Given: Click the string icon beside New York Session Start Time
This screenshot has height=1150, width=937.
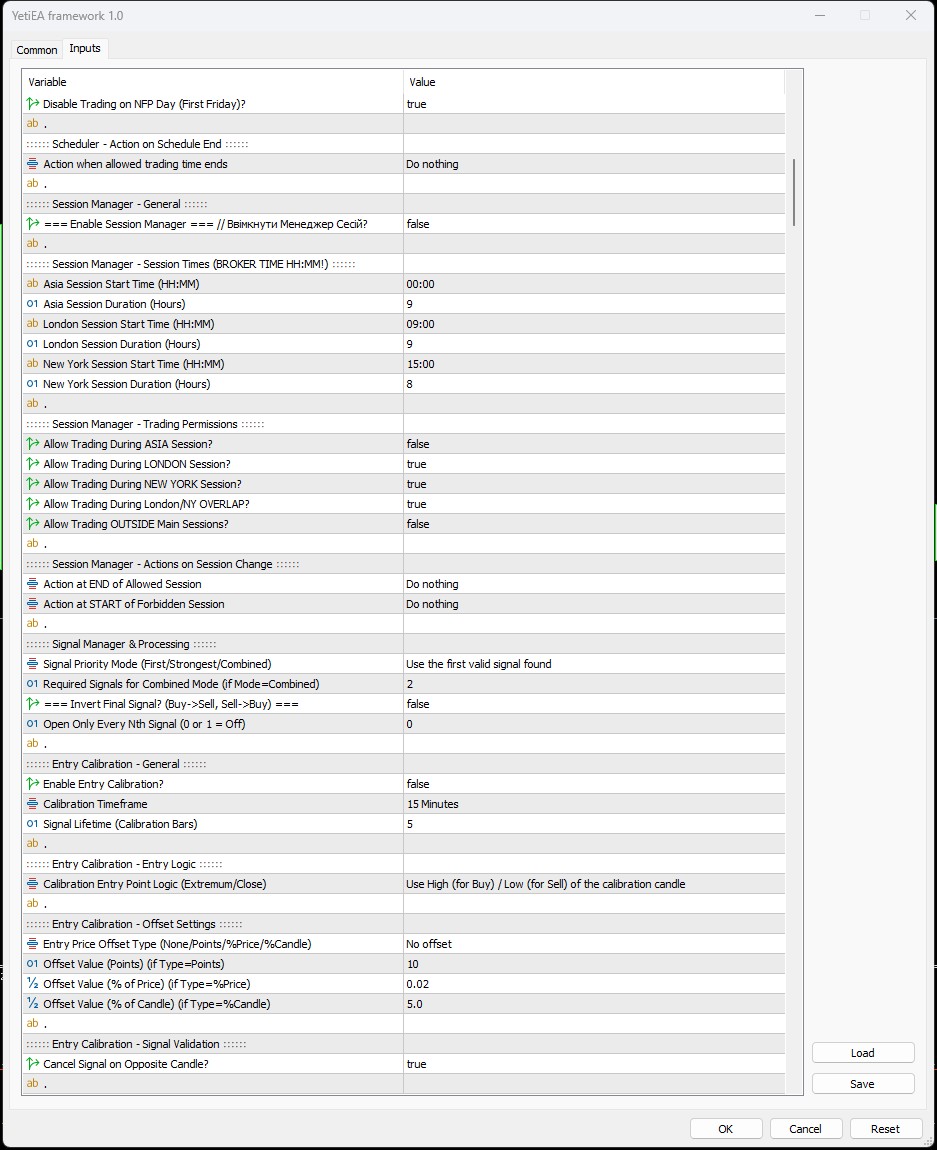Looking at the screenshot, I should [x=32, y=364].
